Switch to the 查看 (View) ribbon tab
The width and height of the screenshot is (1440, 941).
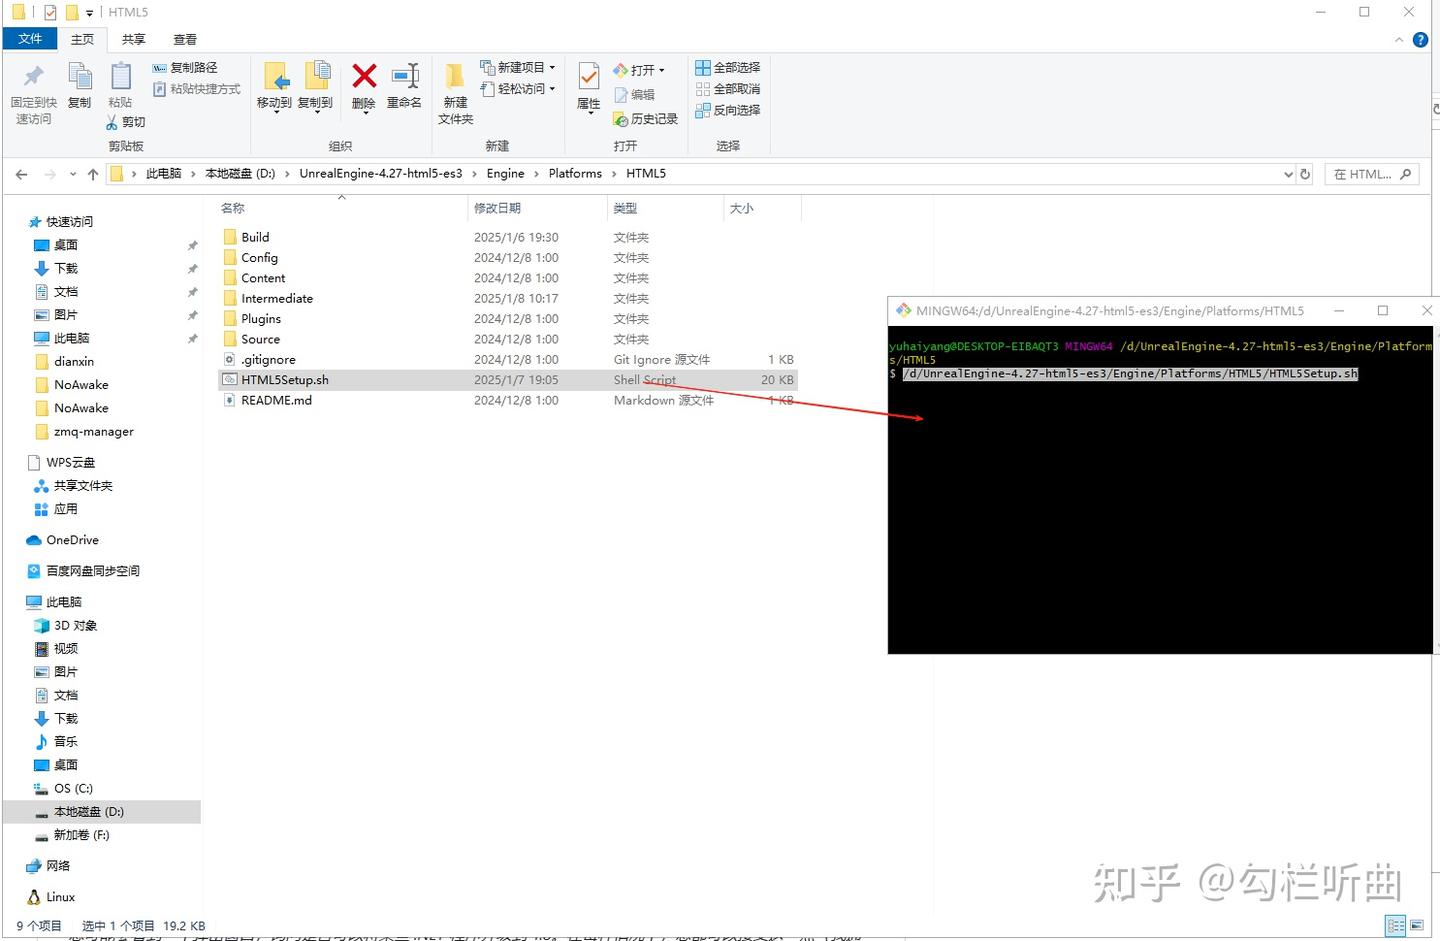click(185, 39)
